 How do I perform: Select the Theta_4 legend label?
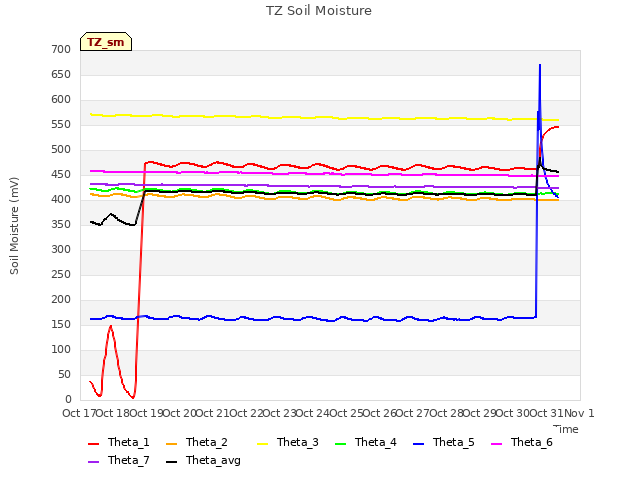[x=376, y=442]
